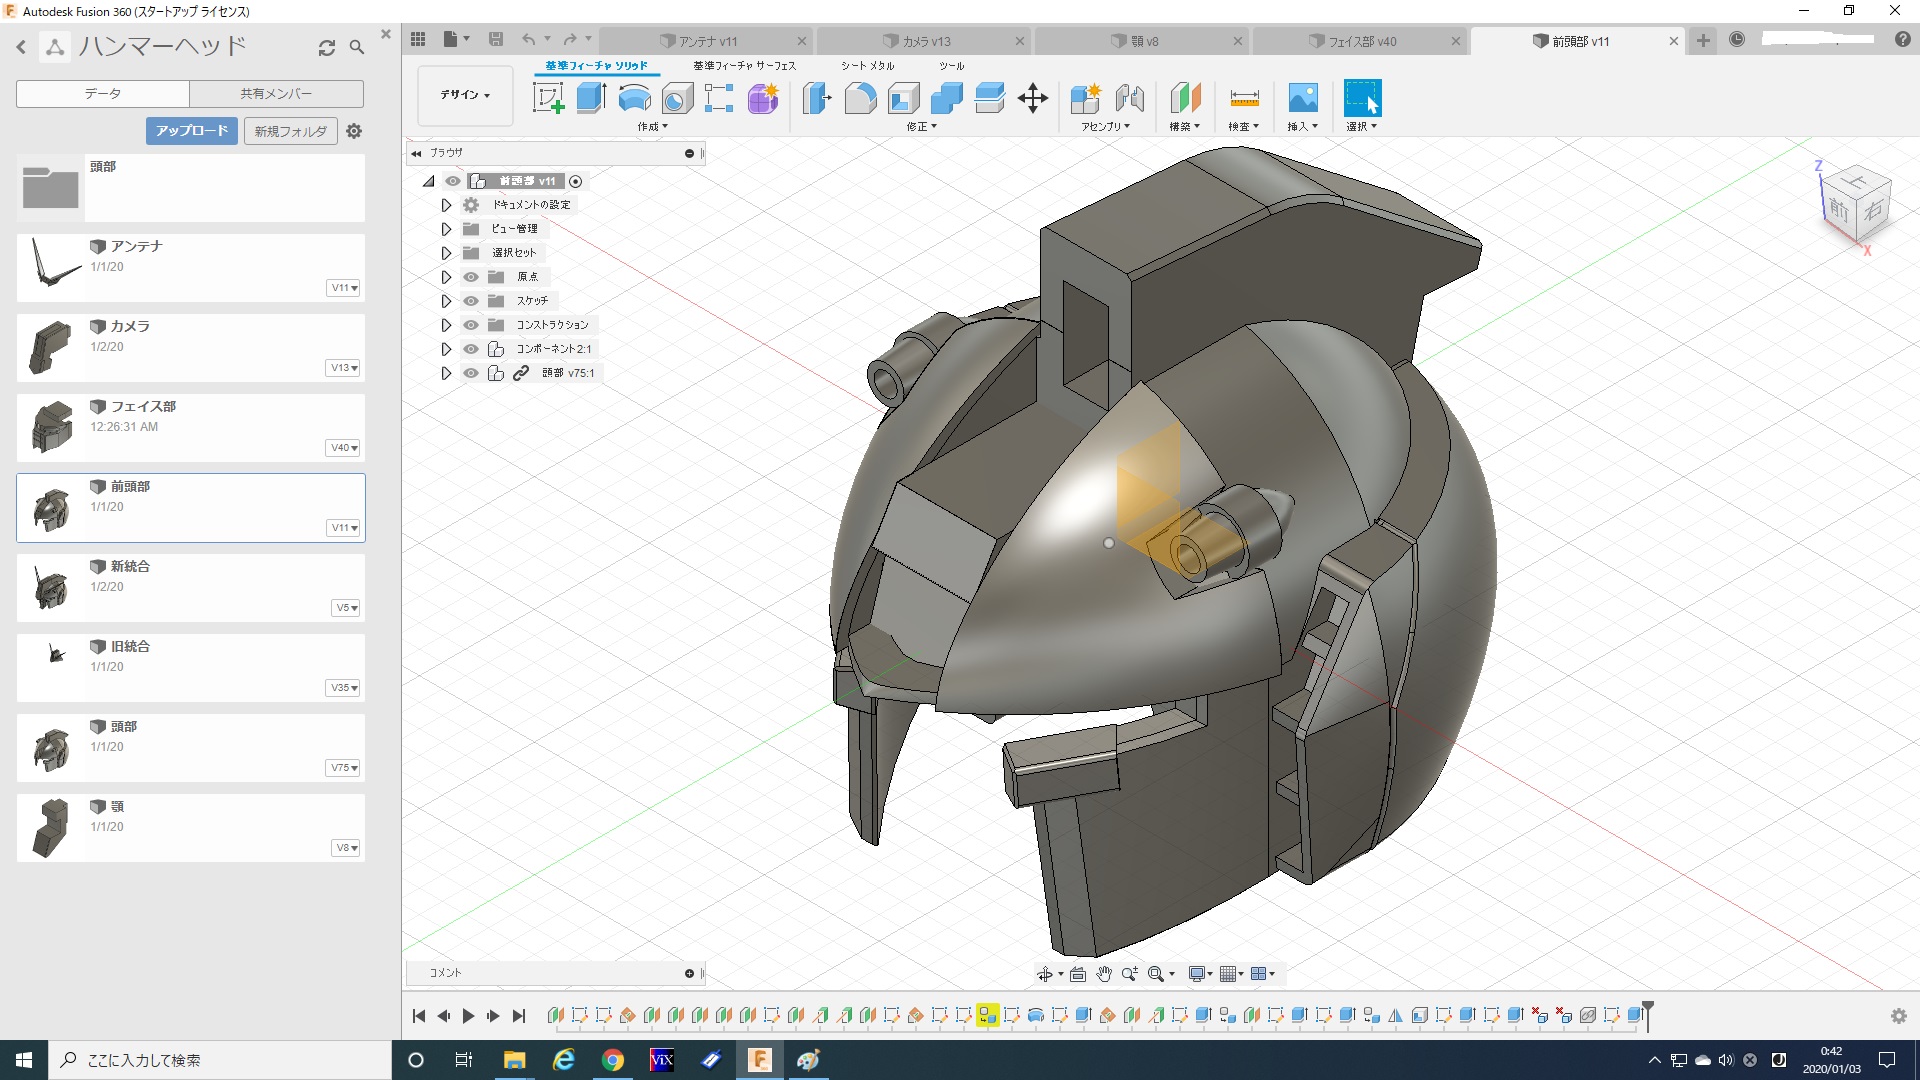Open the デザイン workspace dropdown
Viewport: 1920px width, 1080px height.
[x=465, y=95]
